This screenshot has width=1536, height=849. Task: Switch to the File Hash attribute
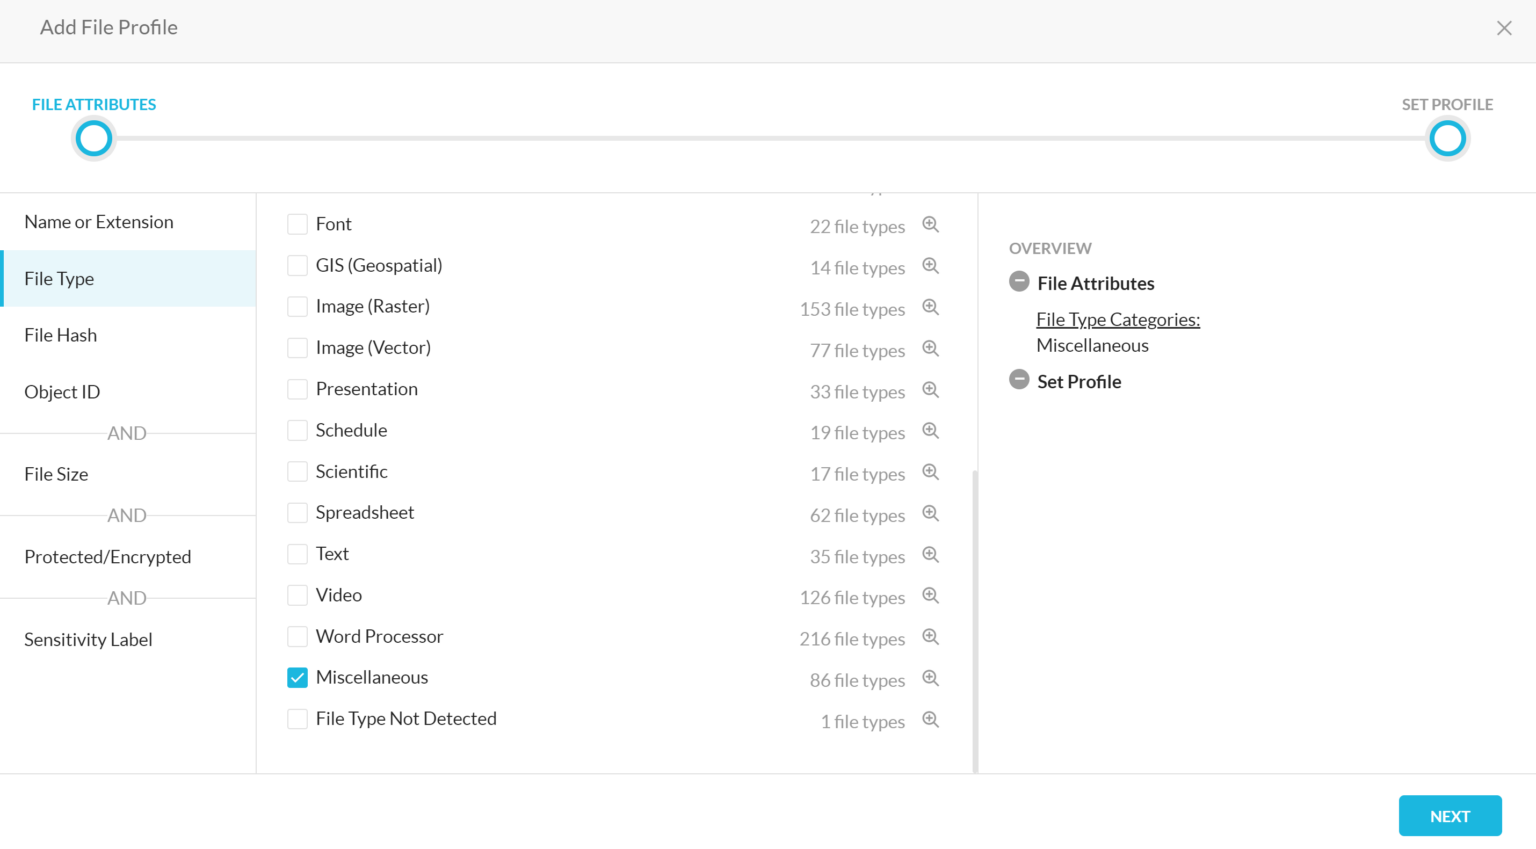tap(60, 334)
